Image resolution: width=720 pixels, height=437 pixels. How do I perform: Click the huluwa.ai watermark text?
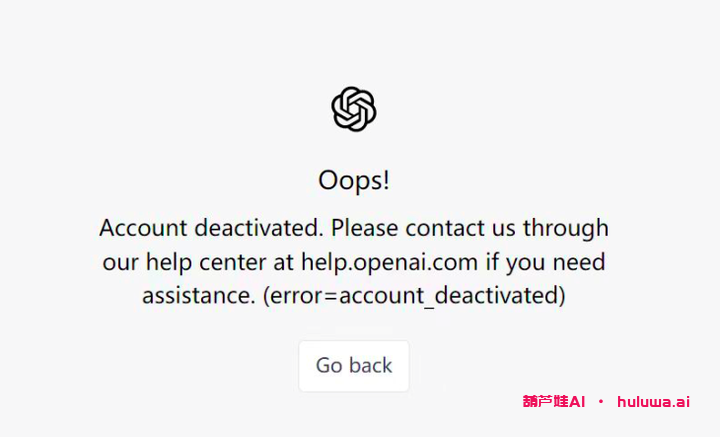[x=653, y=402]
